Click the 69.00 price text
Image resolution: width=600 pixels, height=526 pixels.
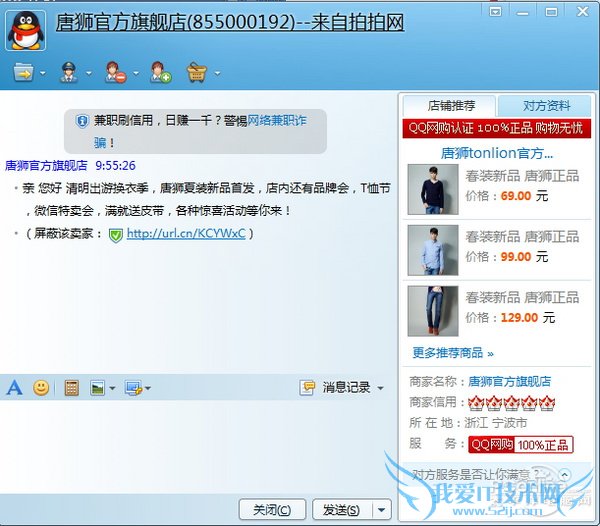click(x=516, y=196)
